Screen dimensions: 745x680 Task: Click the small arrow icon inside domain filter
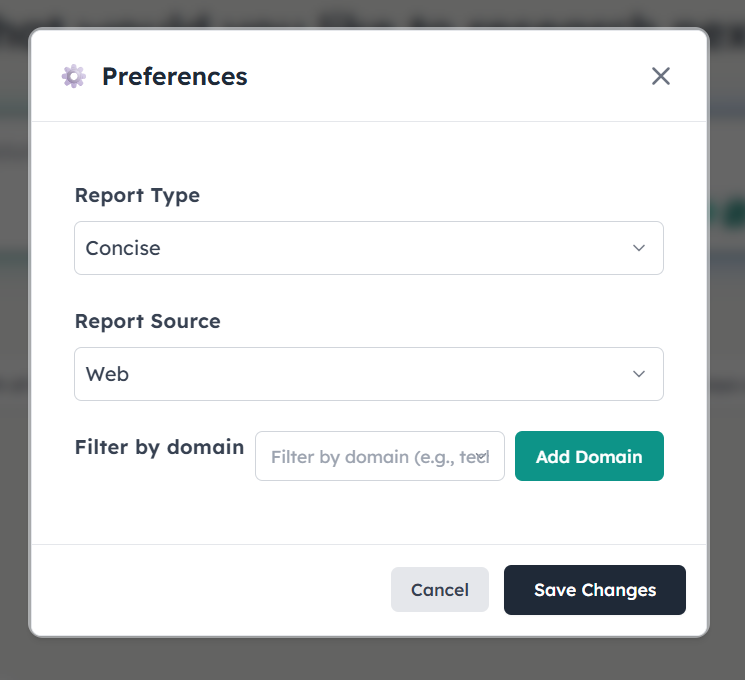(x=482, y=456)
